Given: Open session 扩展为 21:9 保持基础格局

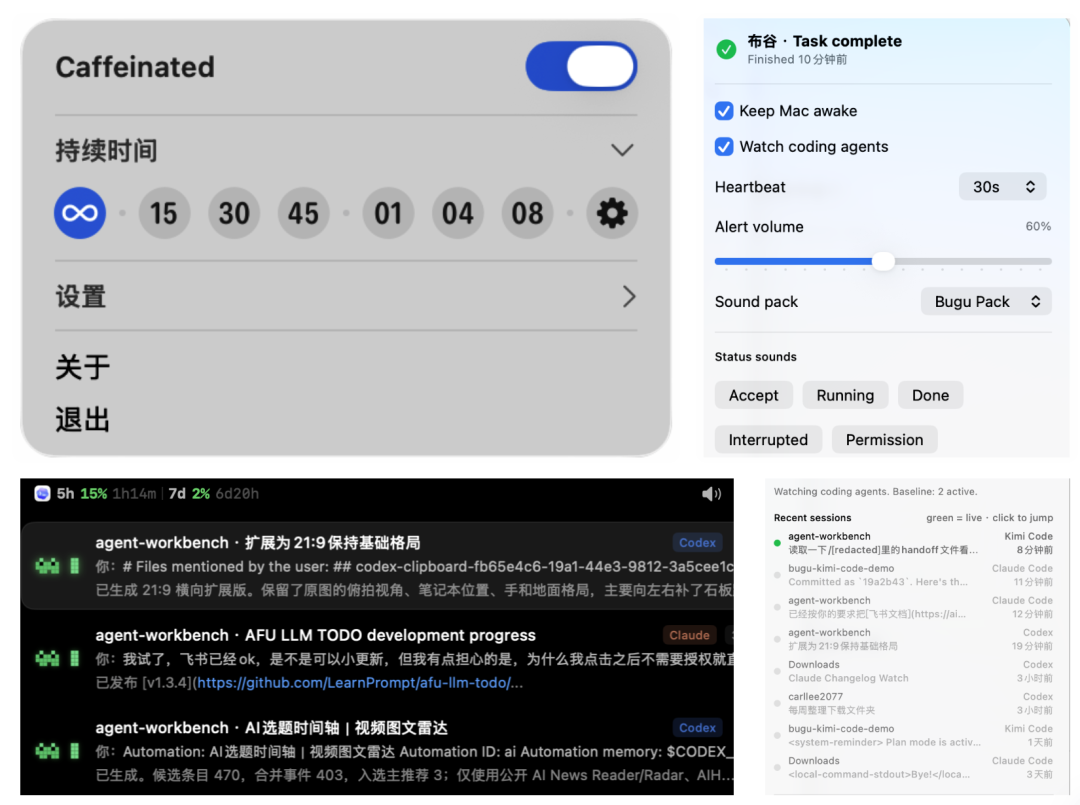Looking at the screenshot, I should click(x=377, y=566).
